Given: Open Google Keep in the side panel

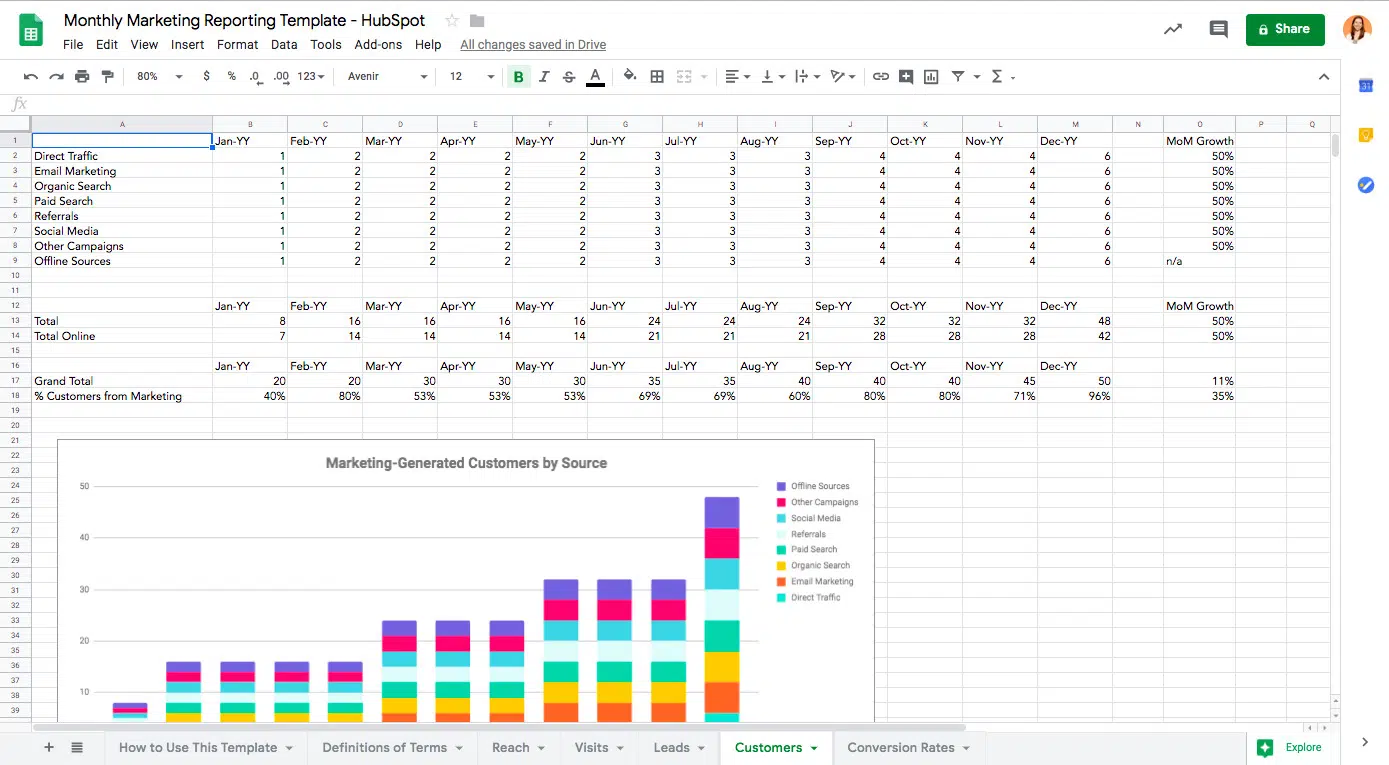Looking at the screenshot, I should pos(1365,134).
